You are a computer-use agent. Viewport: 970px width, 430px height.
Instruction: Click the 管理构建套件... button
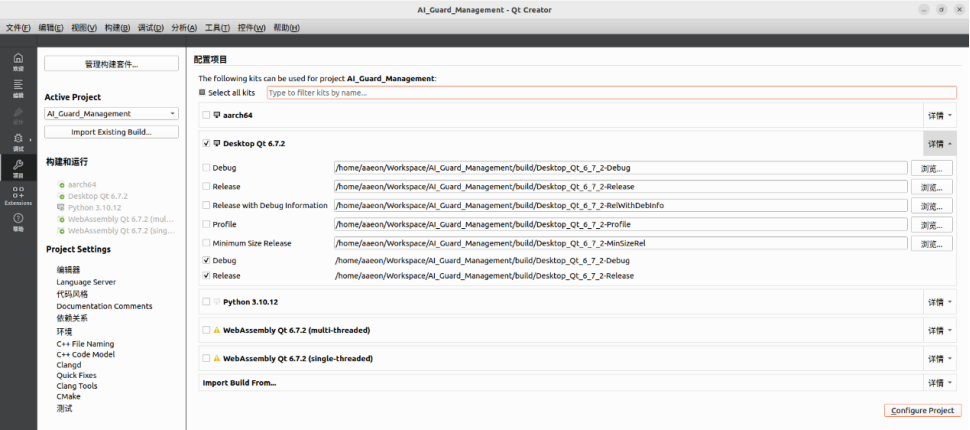111,64
